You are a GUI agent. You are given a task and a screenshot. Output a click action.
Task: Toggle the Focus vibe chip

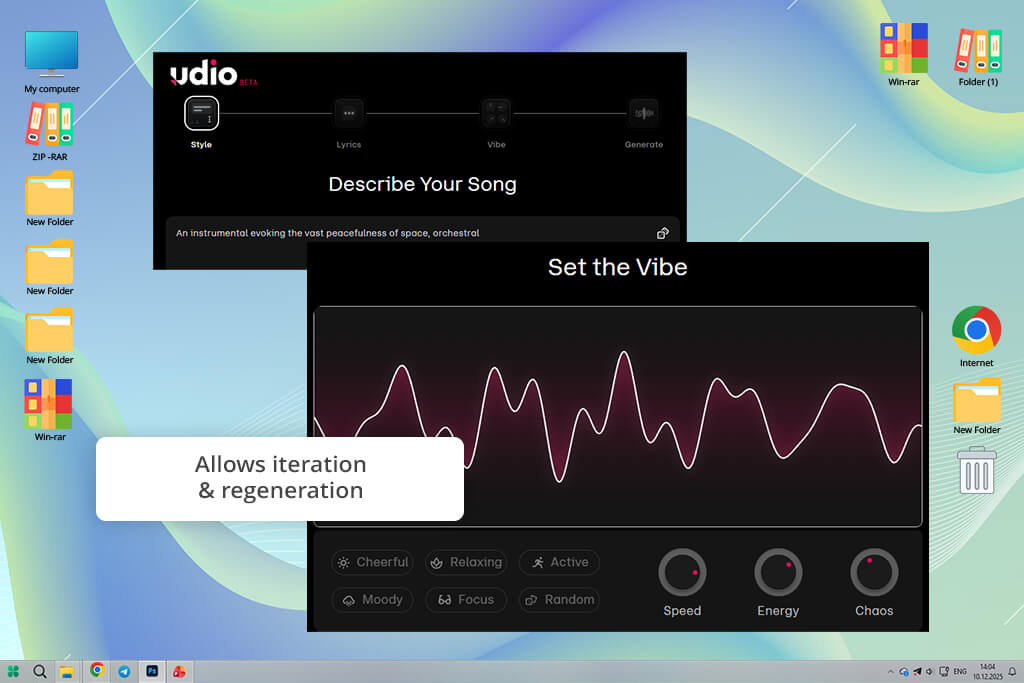tap(466, 599)
